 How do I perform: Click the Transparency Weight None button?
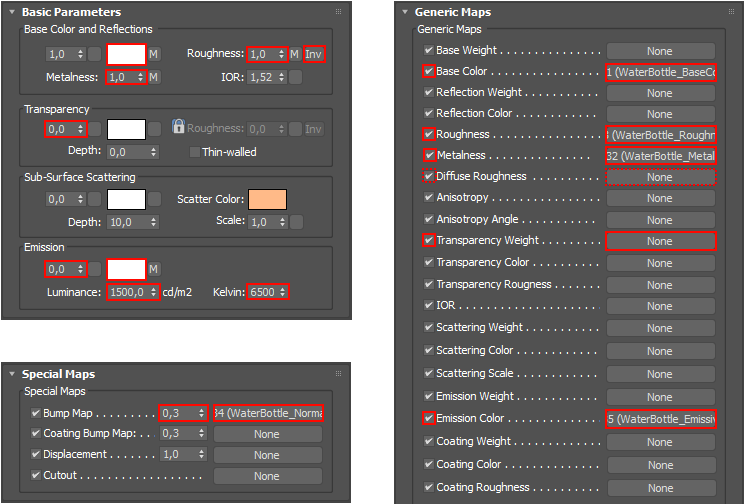[660, 241]
